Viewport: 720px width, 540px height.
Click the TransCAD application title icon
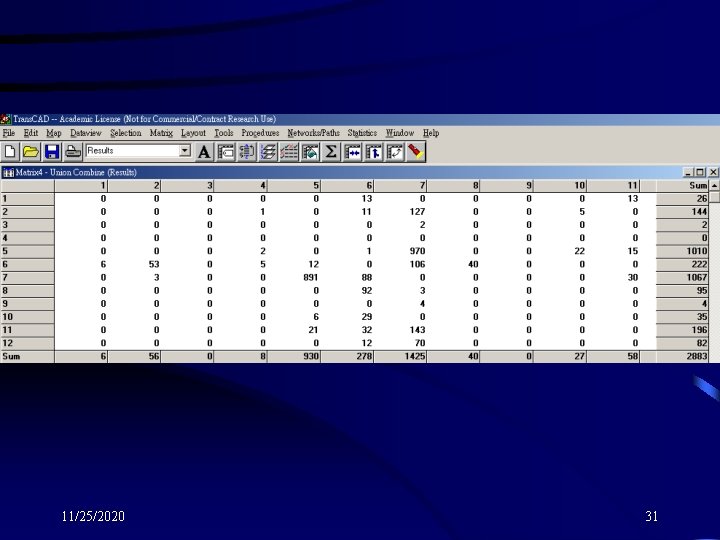[x=6, y=119]
